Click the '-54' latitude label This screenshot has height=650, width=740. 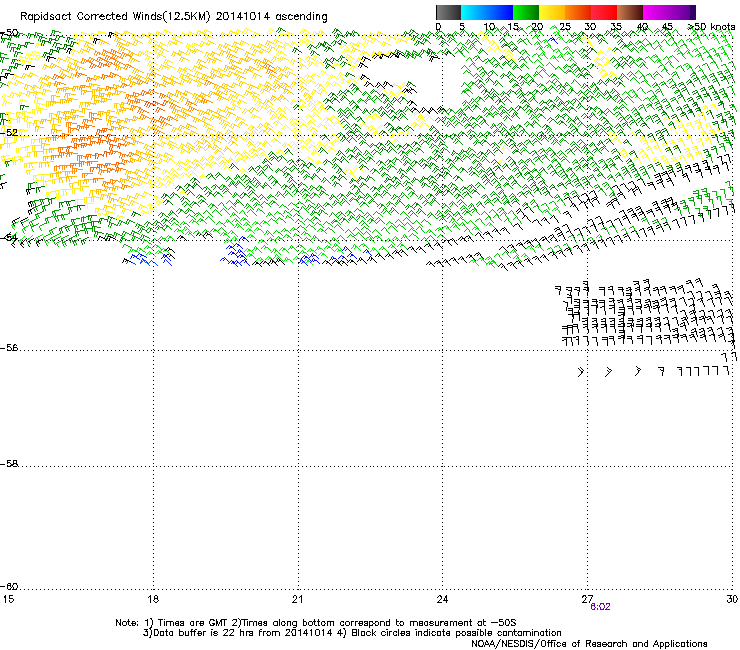(9, 237)
